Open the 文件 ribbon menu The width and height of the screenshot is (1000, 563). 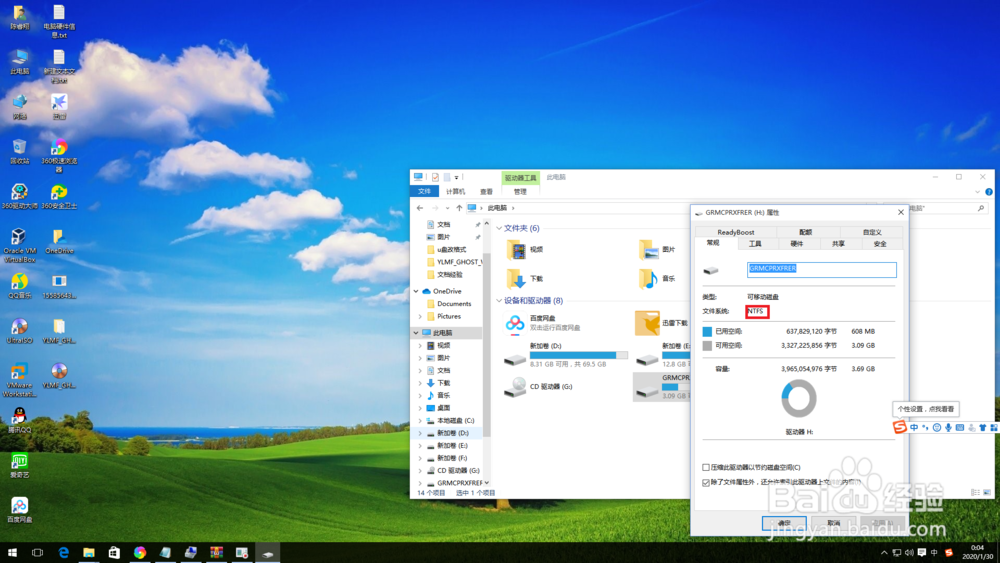click(x=424, y=191)
